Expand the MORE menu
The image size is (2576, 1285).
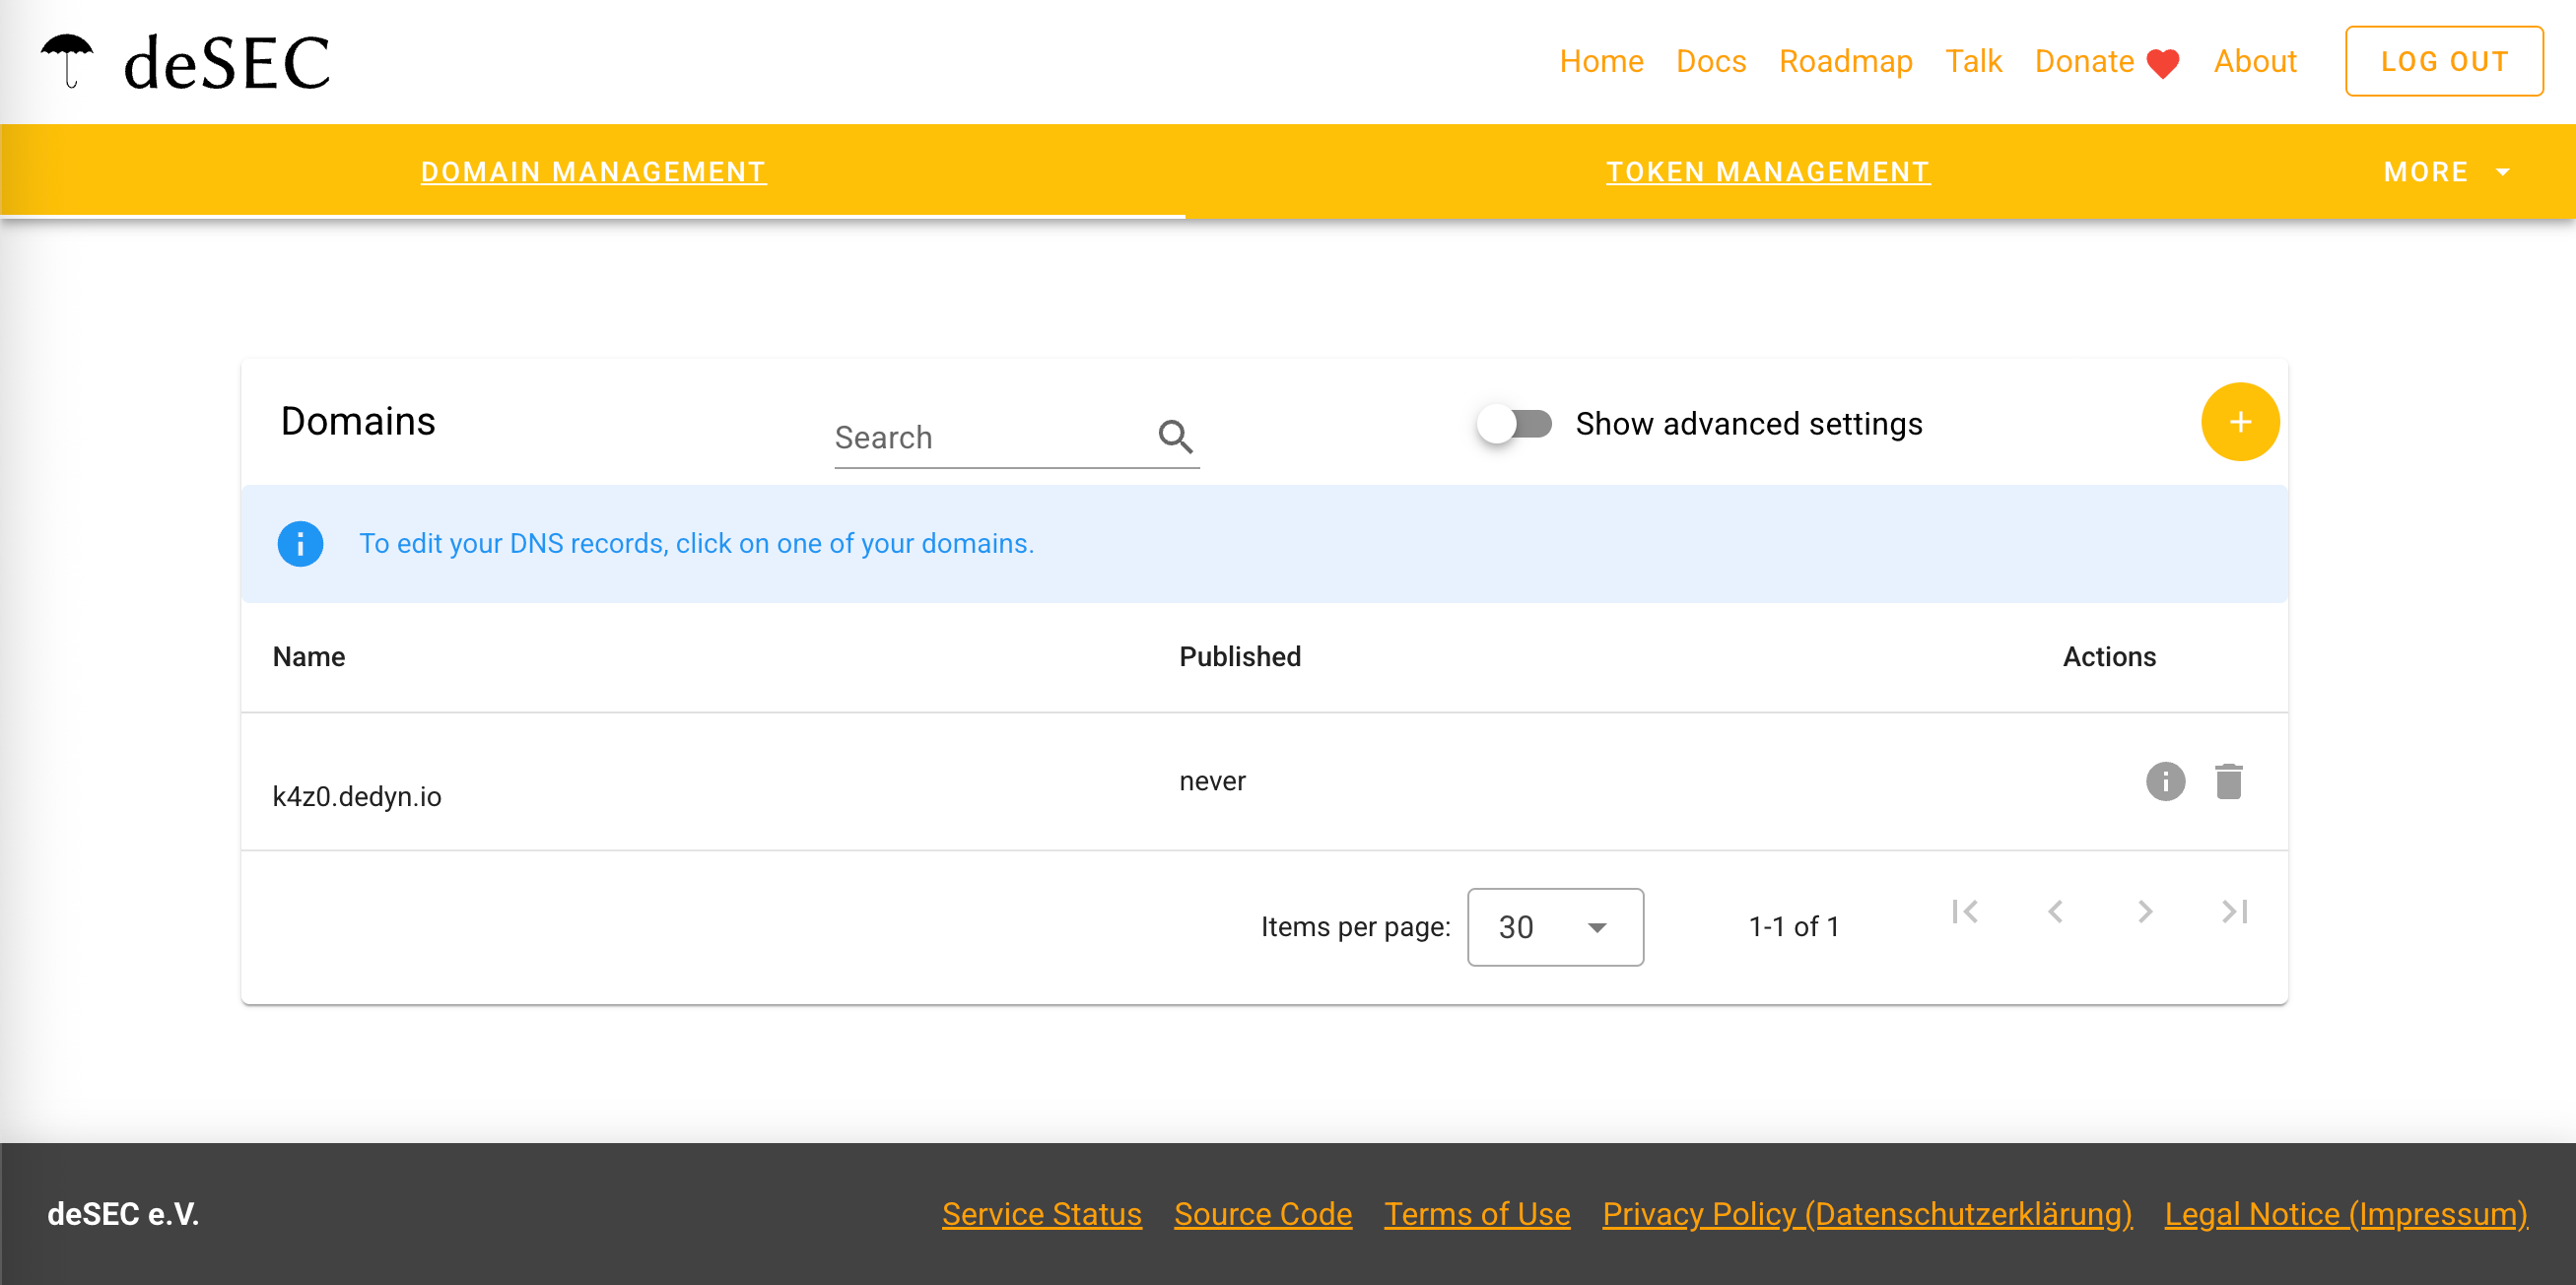tap(2446, 172)
